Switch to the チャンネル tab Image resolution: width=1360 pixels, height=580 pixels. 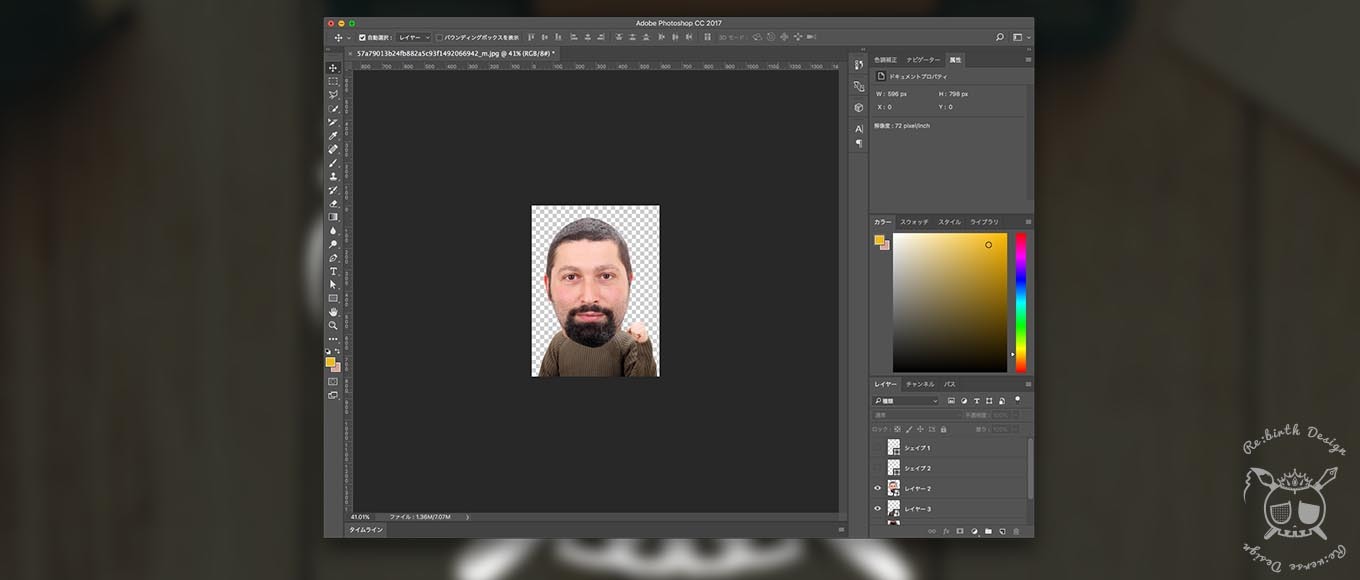918,384
